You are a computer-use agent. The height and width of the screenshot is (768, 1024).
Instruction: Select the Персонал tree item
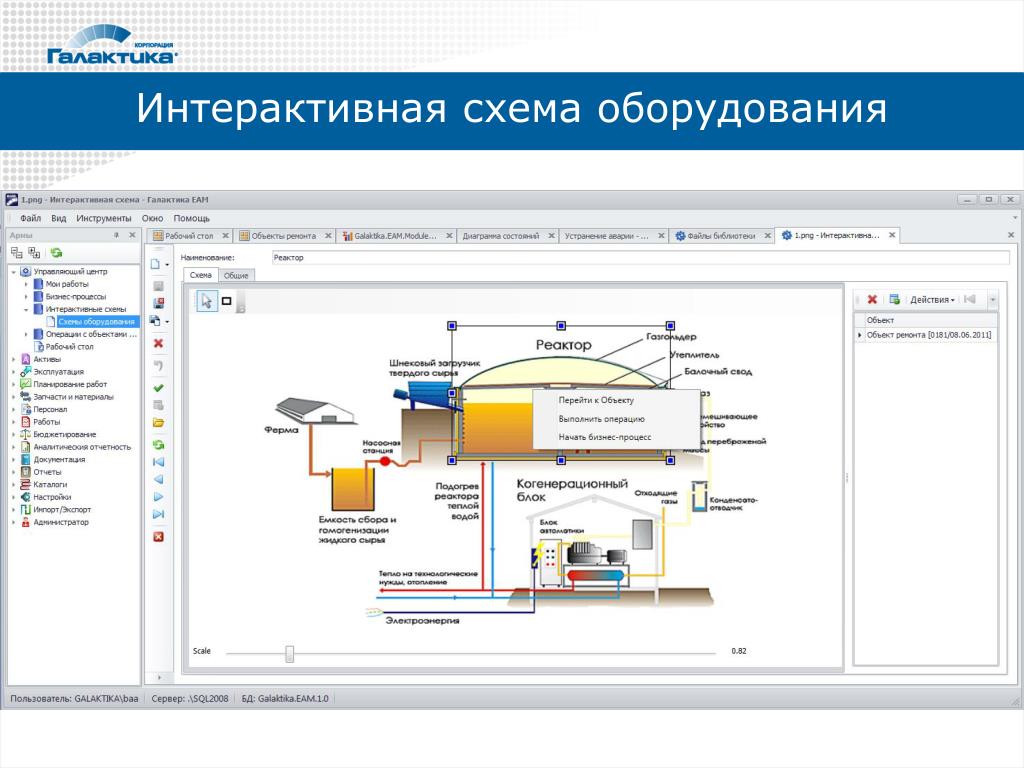50,409
